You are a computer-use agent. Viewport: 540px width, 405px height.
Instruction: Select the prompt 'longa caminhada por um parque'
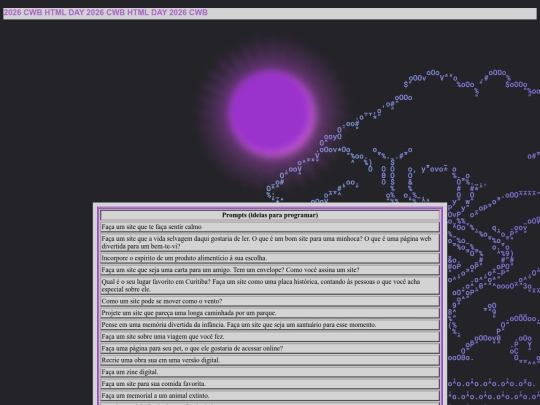(270, 313)
